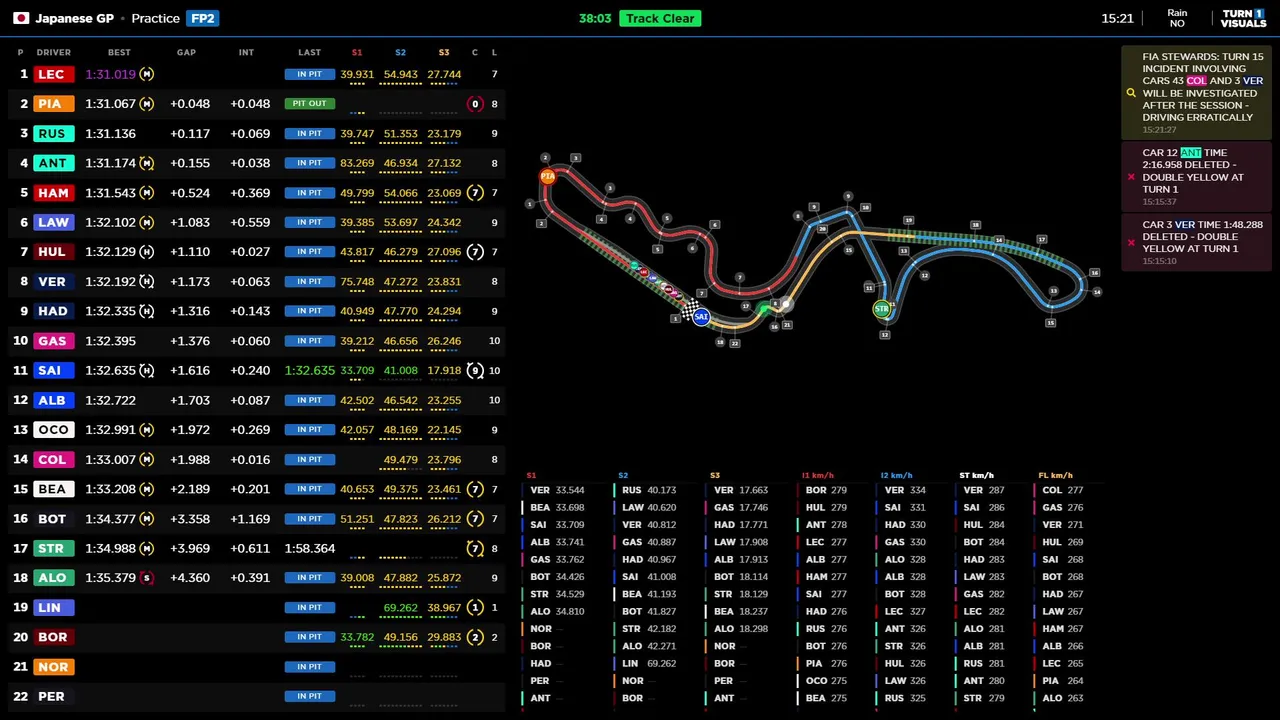Image resolution: width=1280 pixels, height=720 pixels.
Task: Select the SAI car marker on track map
Action: tap(701, 317)
